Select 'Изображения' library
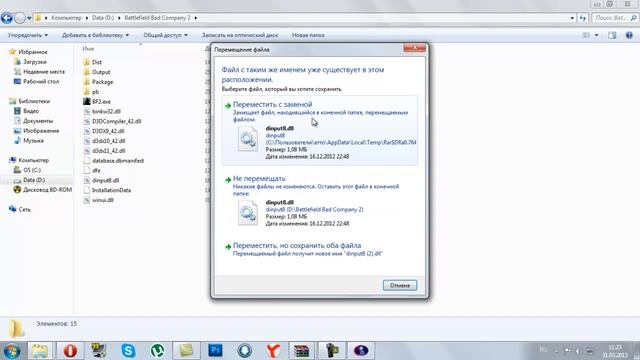640x360 pixels. tap(41, 131)
